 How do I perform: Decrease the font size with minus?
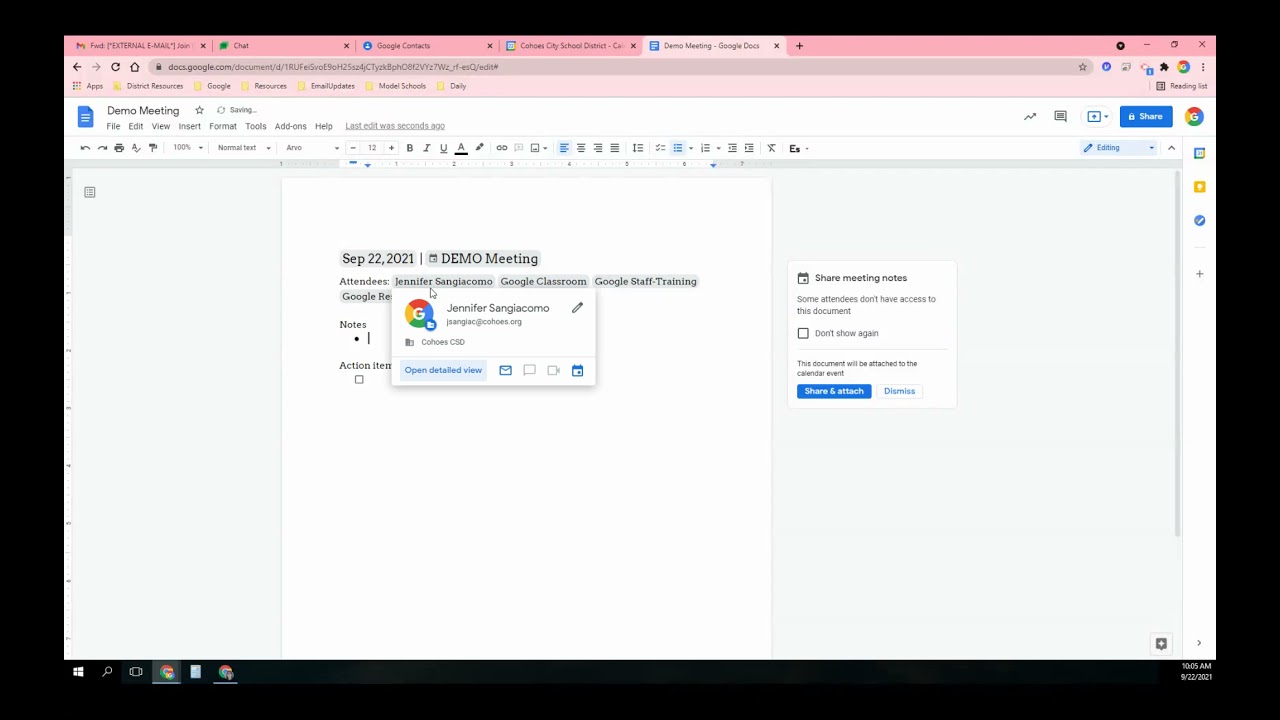tap(353, 148)
